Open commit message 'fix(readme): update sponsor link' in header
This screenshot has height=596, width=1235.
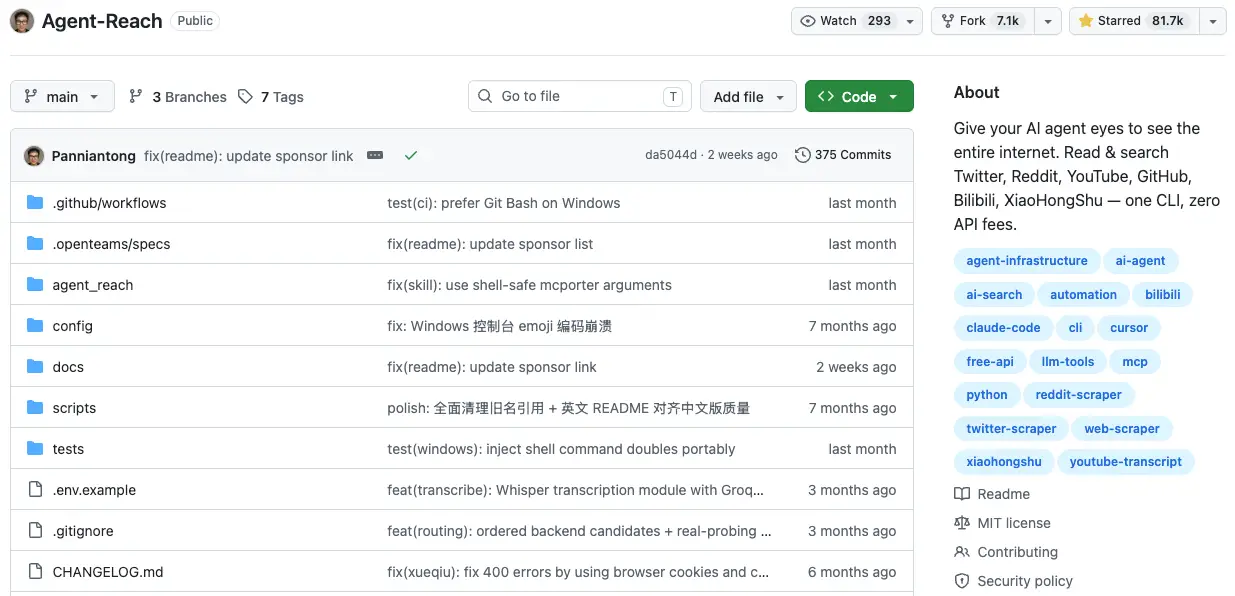click(x=249, y=155)
